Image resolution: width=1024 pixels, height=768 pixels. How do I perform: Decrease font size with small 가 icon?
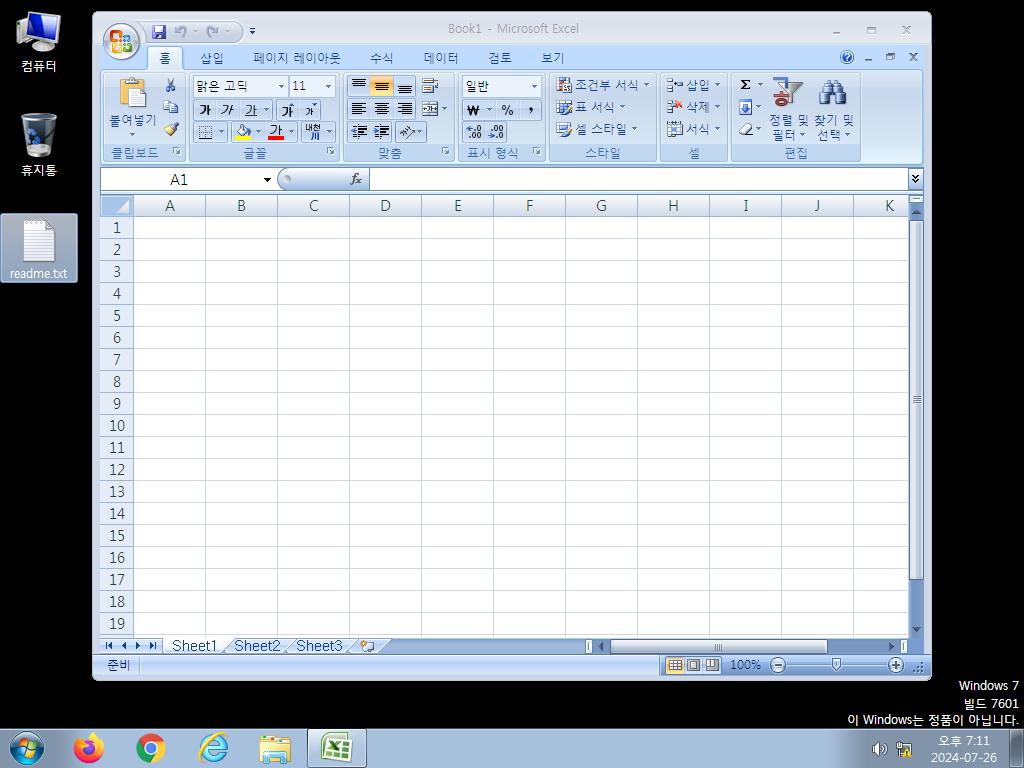[310, 110]
